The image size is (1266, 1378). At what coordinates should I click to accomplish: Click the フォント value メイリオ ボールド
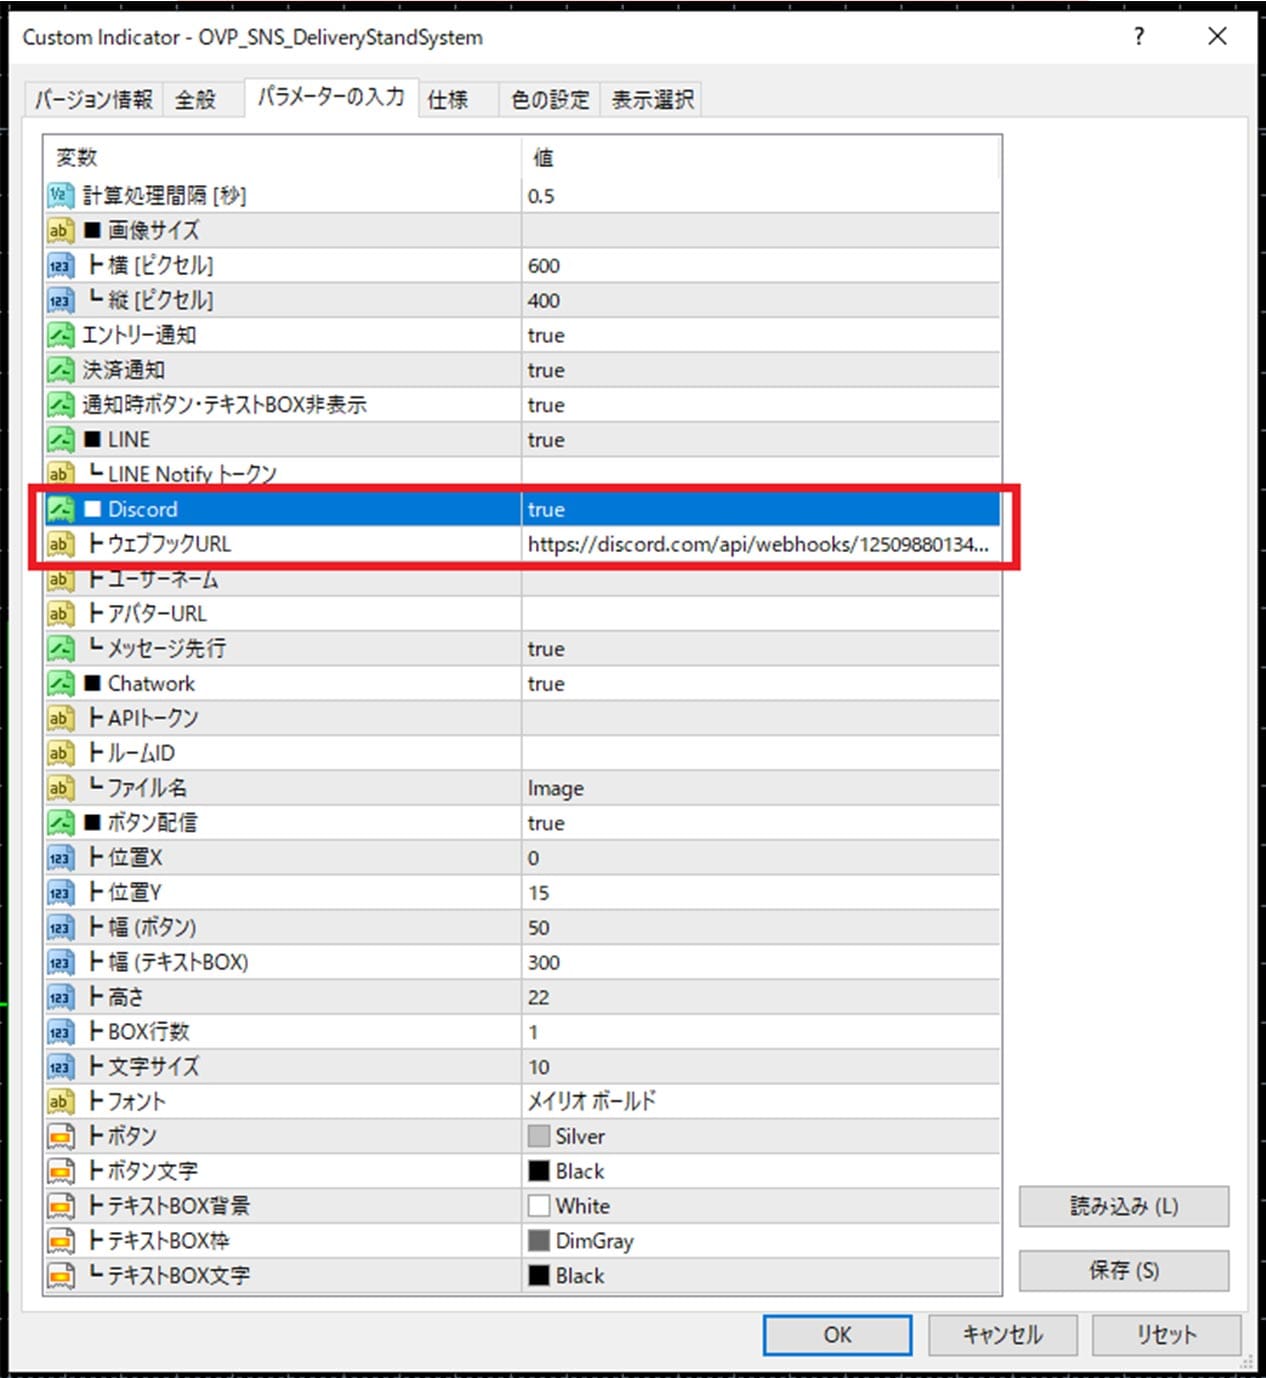point(592,1102)
